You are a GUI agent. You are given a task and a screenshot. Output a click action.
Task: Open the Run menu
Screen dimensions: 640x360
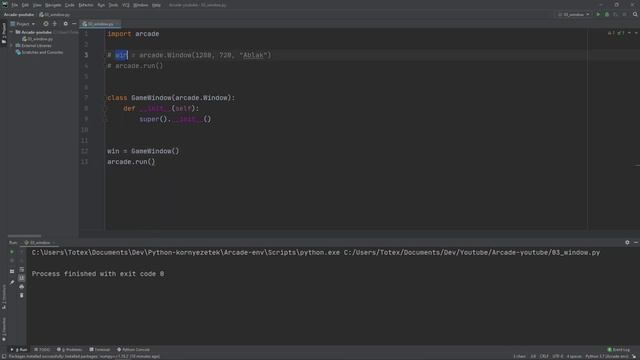pyautogui.click(x=101, y=5)
